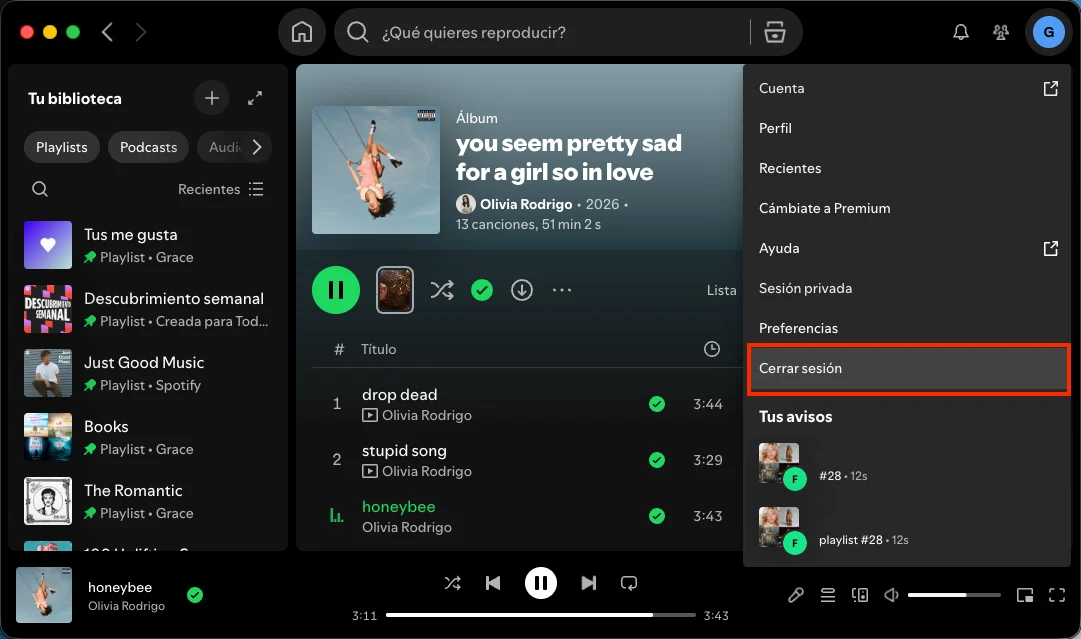Search within the library using the magnifier

[40, 189]
